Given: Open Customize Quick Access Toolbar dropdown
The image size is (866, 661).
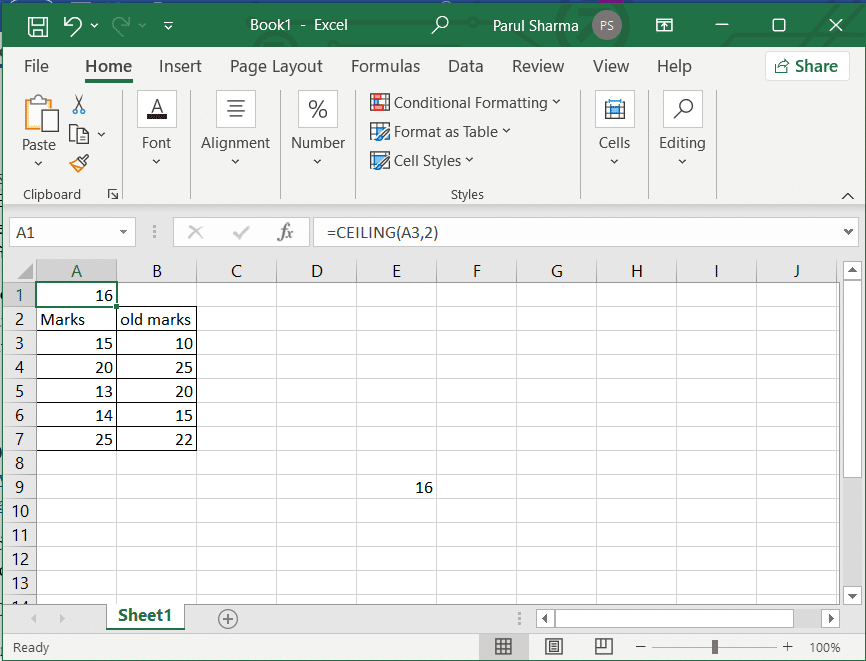Looking at the screenshot, I should pos(168,25).
